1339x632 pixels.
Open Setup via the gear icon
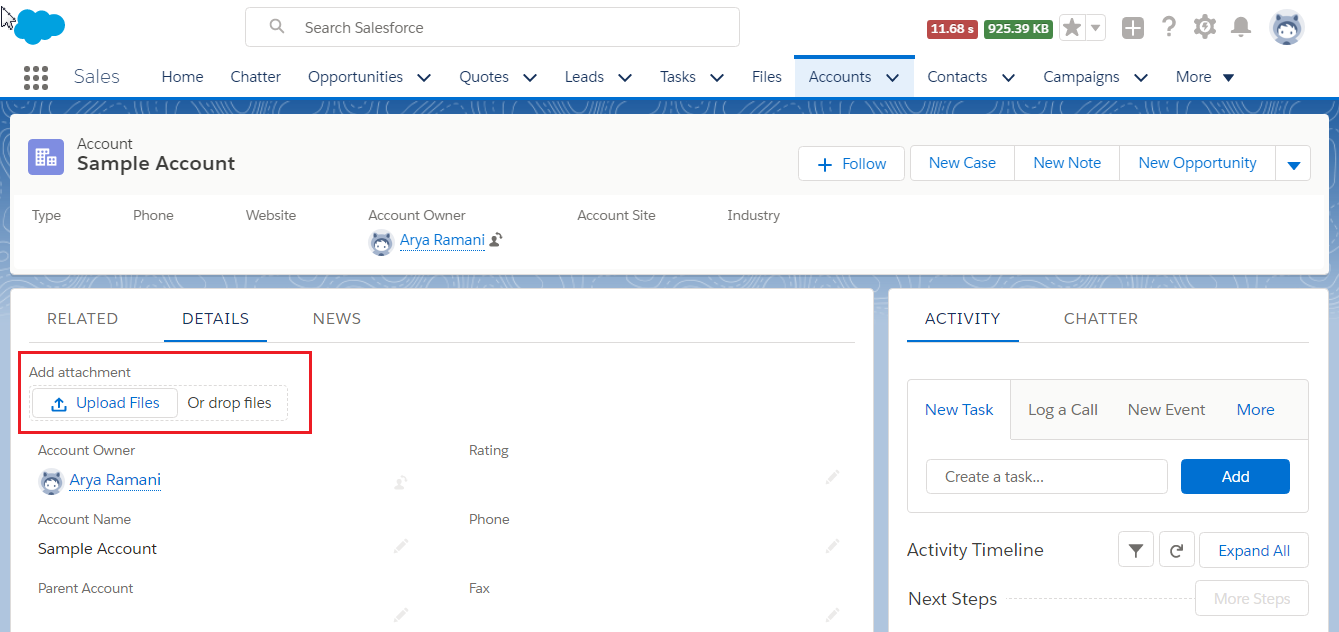[1205, 27]
